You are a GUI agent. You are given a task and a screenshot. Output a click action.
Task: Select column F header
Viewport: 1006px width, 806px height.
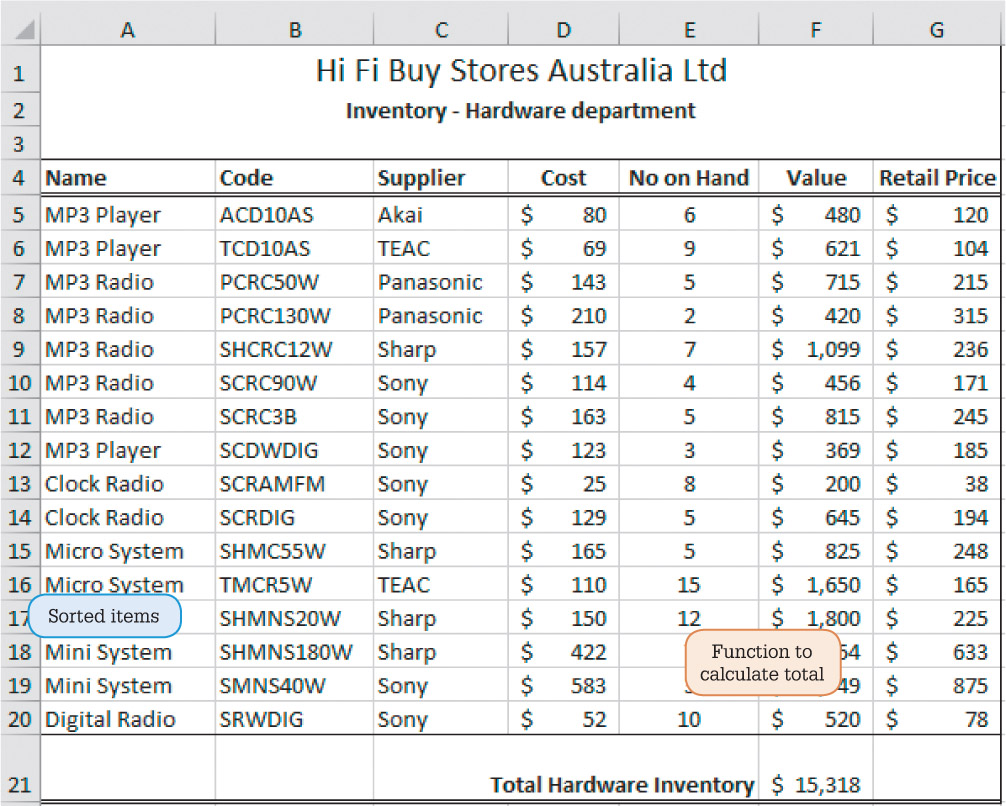pos(815,30)
